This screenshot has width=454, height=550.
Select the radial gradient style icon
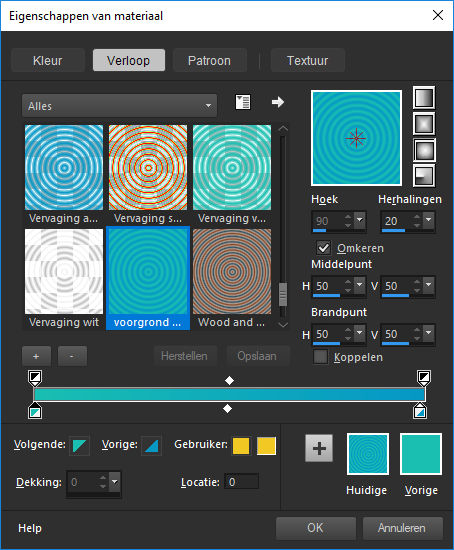tap(424, 175)
